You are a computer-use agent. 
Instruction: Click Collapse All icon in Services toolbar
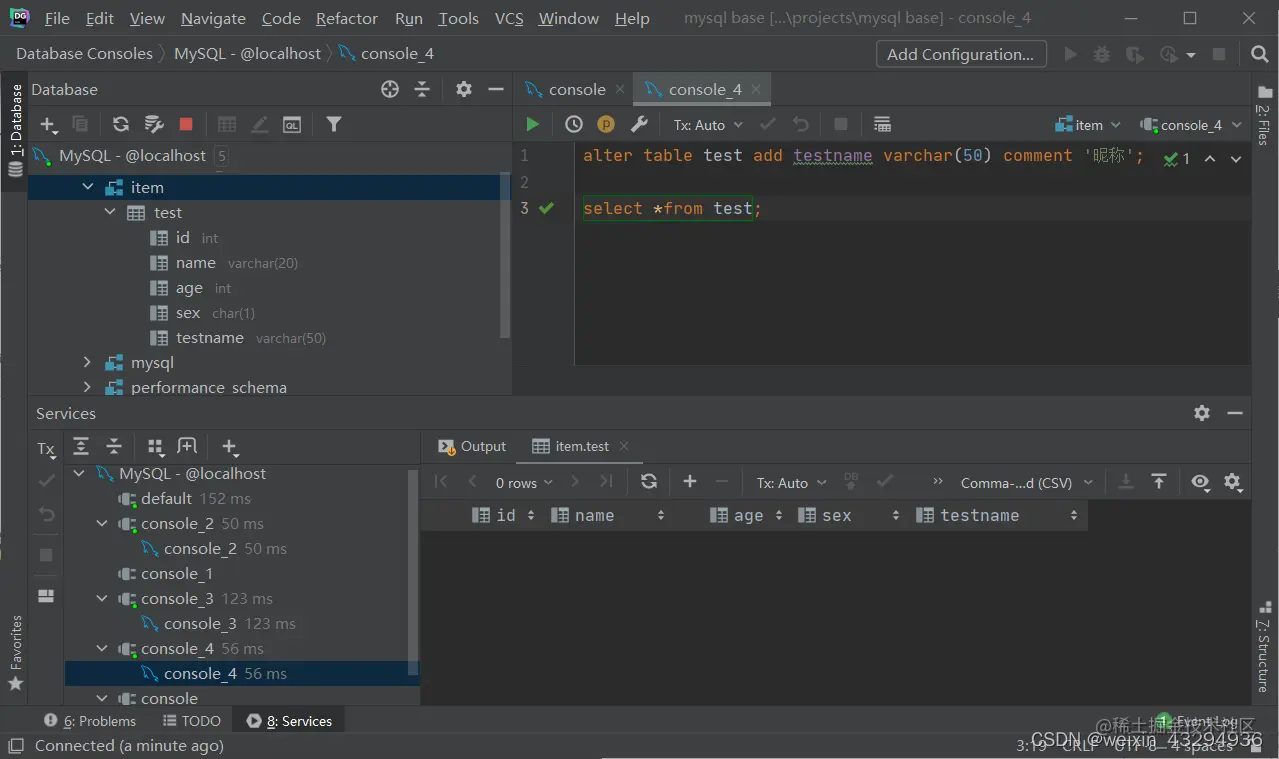pos(114,447)
